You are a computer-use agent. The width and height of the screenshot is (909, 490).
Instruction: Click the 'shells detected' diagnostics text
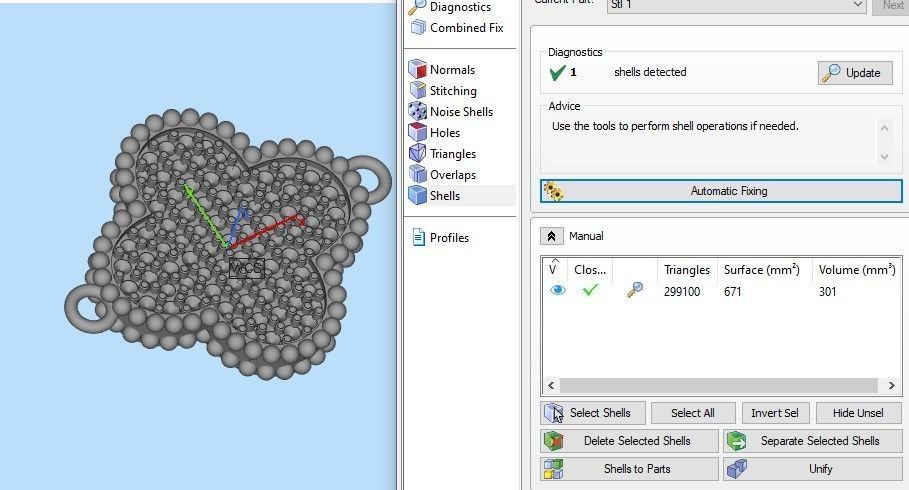pyautogui.click(x=650, y=72)
